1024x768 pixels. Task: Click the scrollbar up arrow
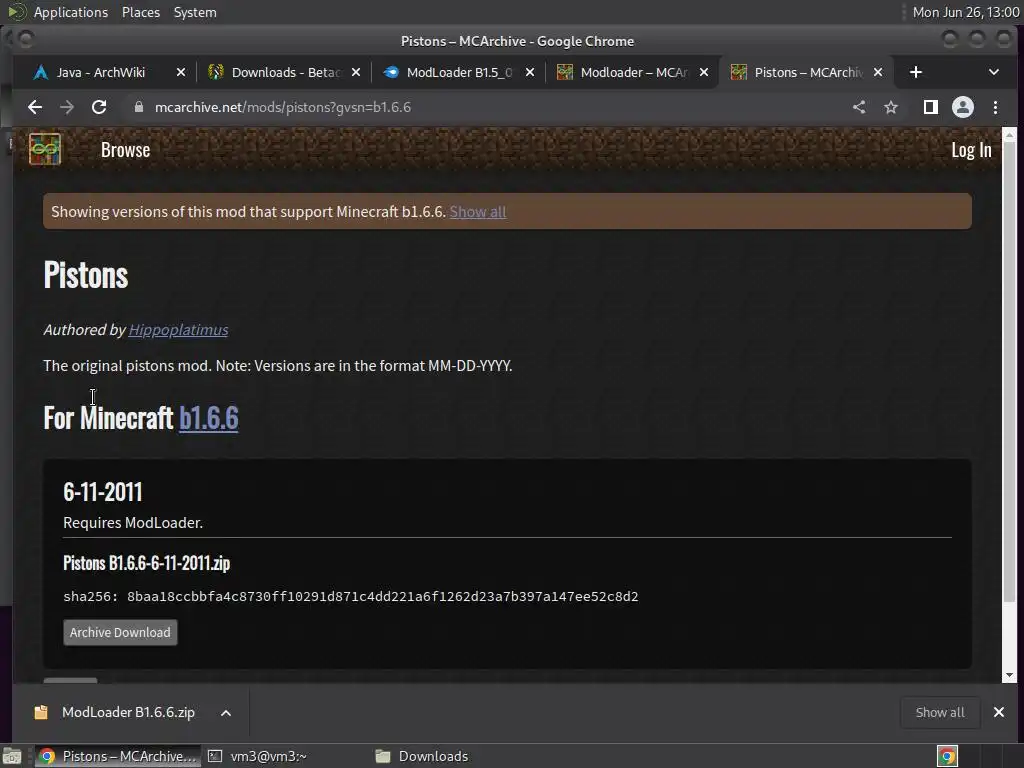1009,135
